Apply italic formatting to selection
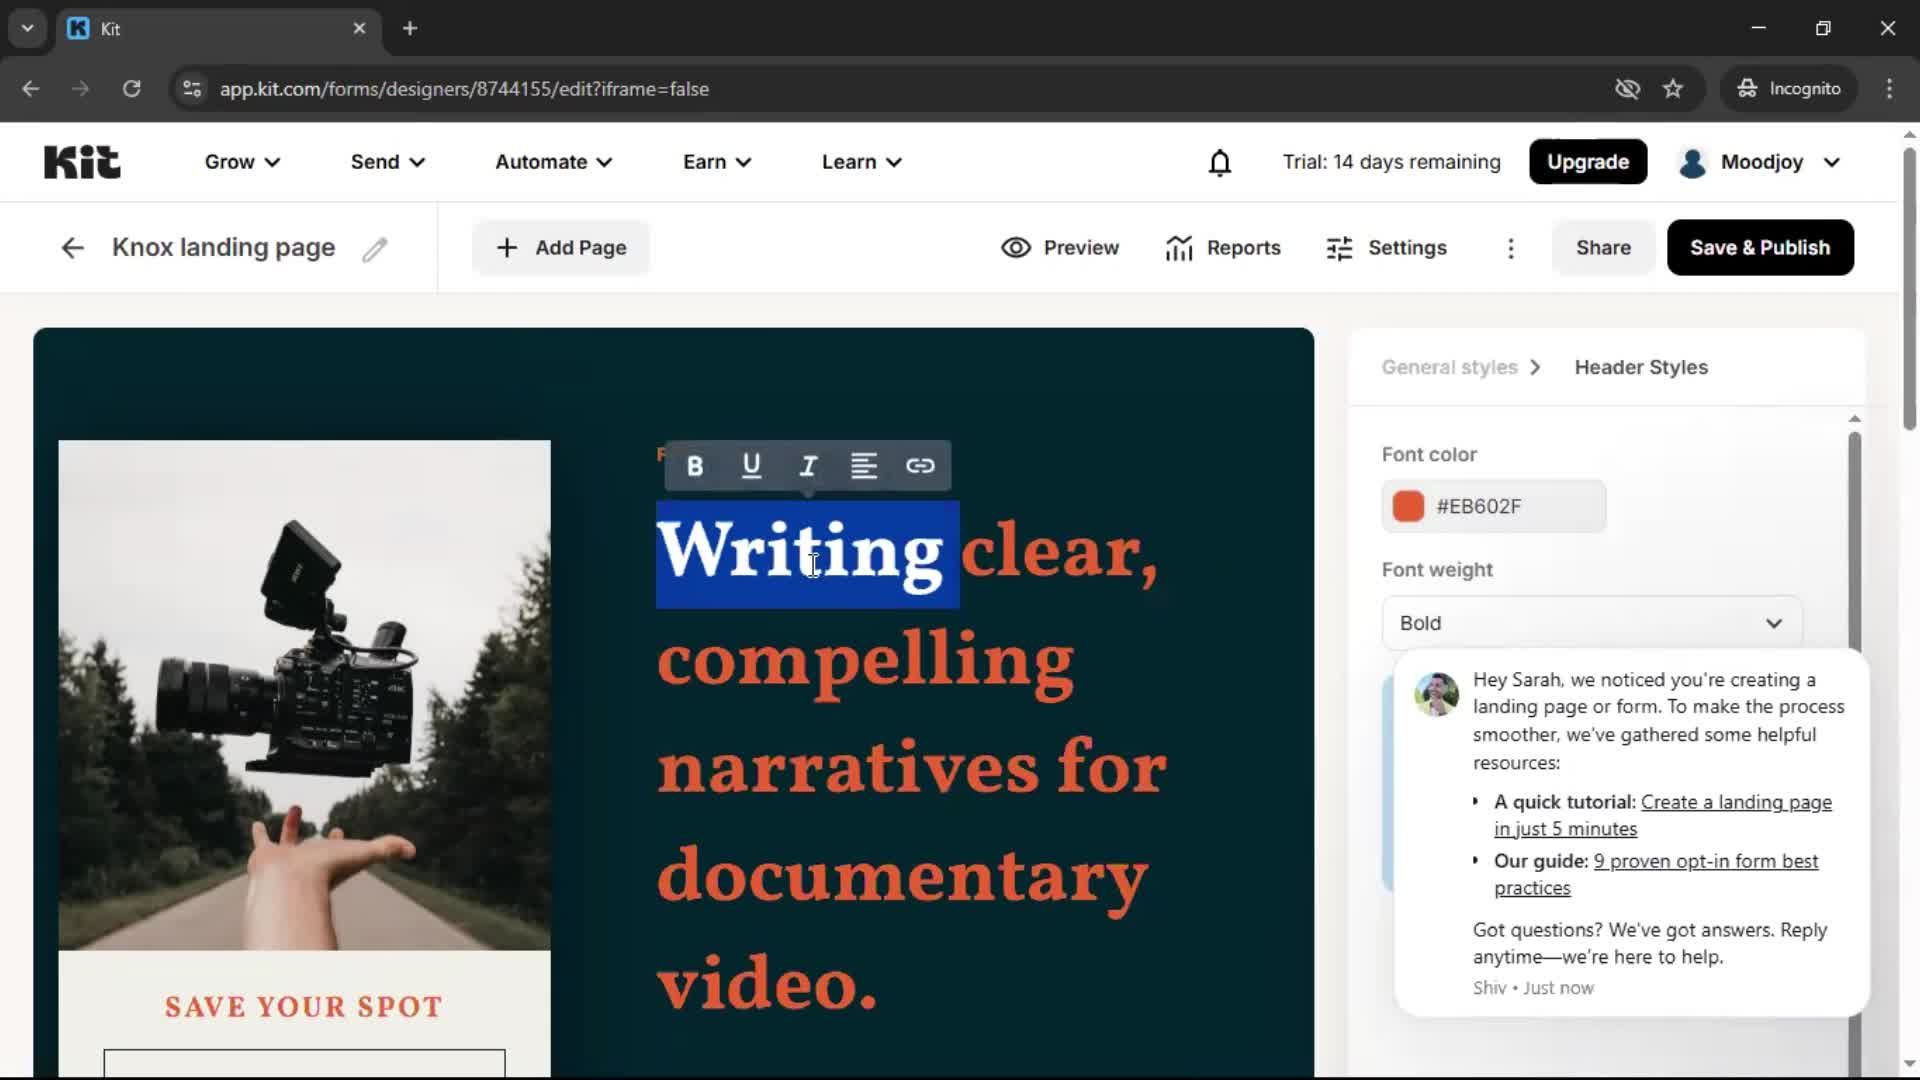This screenshot has width=1920, height=1080. pos(807,465)
